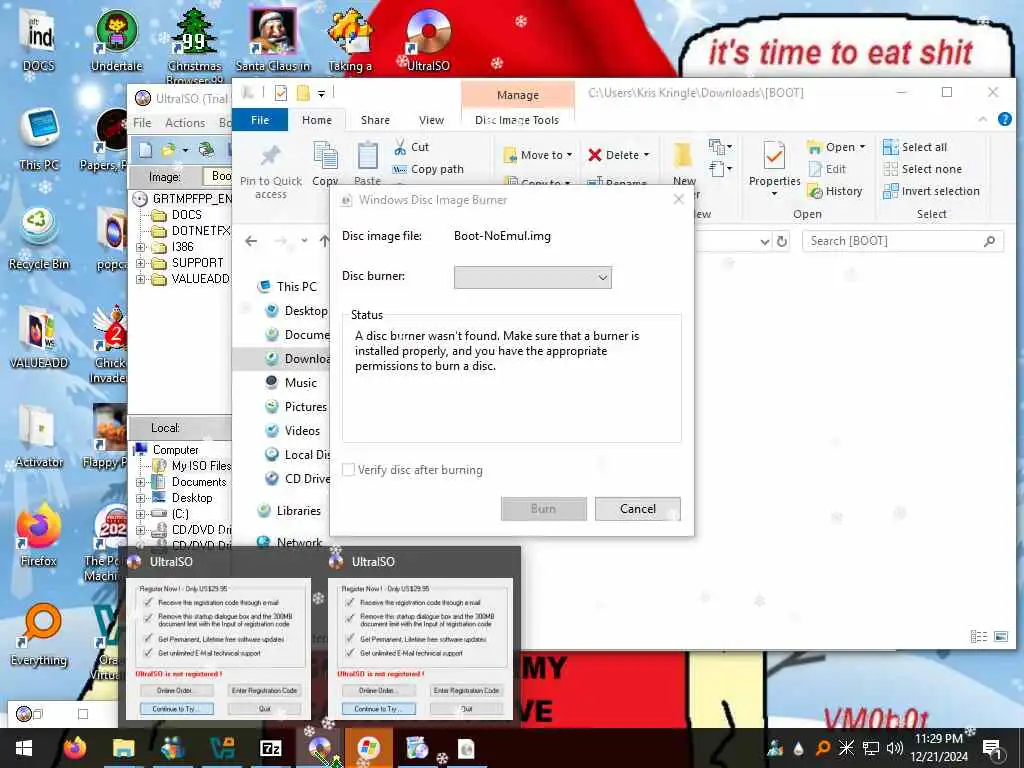Click the Search [BOOT] field

(903, 242)
